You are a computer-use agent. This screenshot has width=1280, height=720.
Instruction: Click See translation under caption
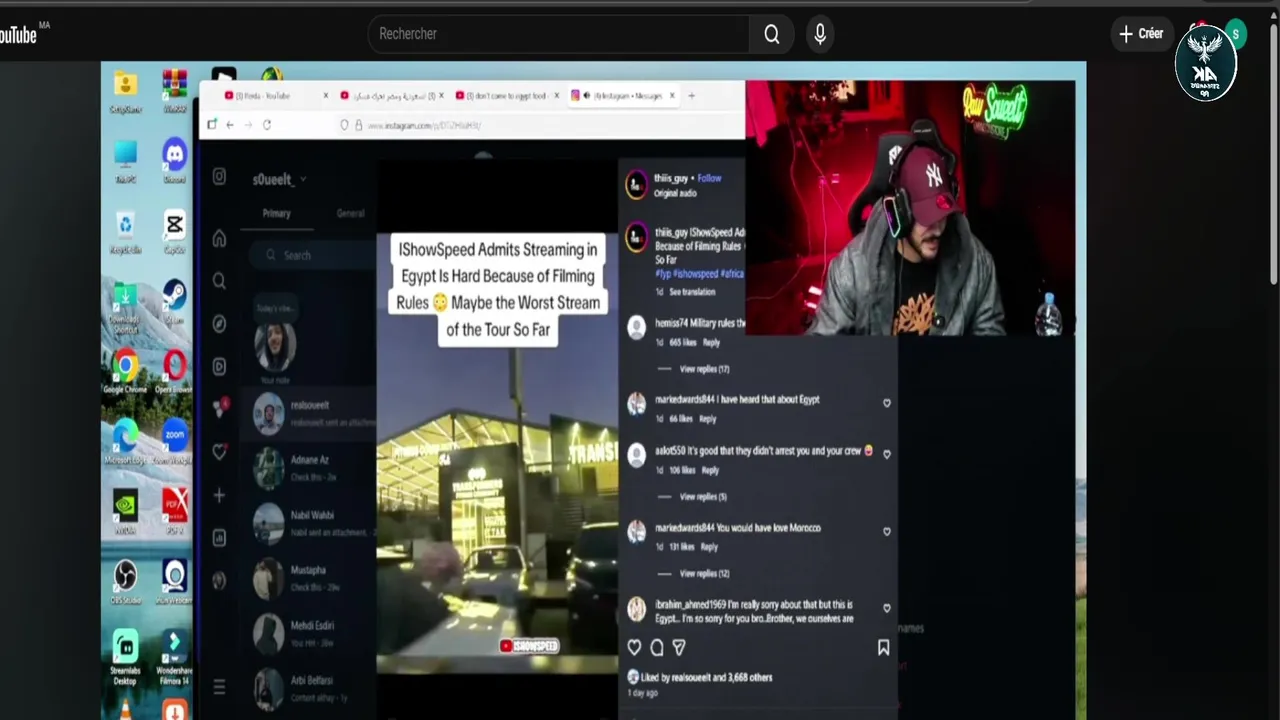[692, 292]
